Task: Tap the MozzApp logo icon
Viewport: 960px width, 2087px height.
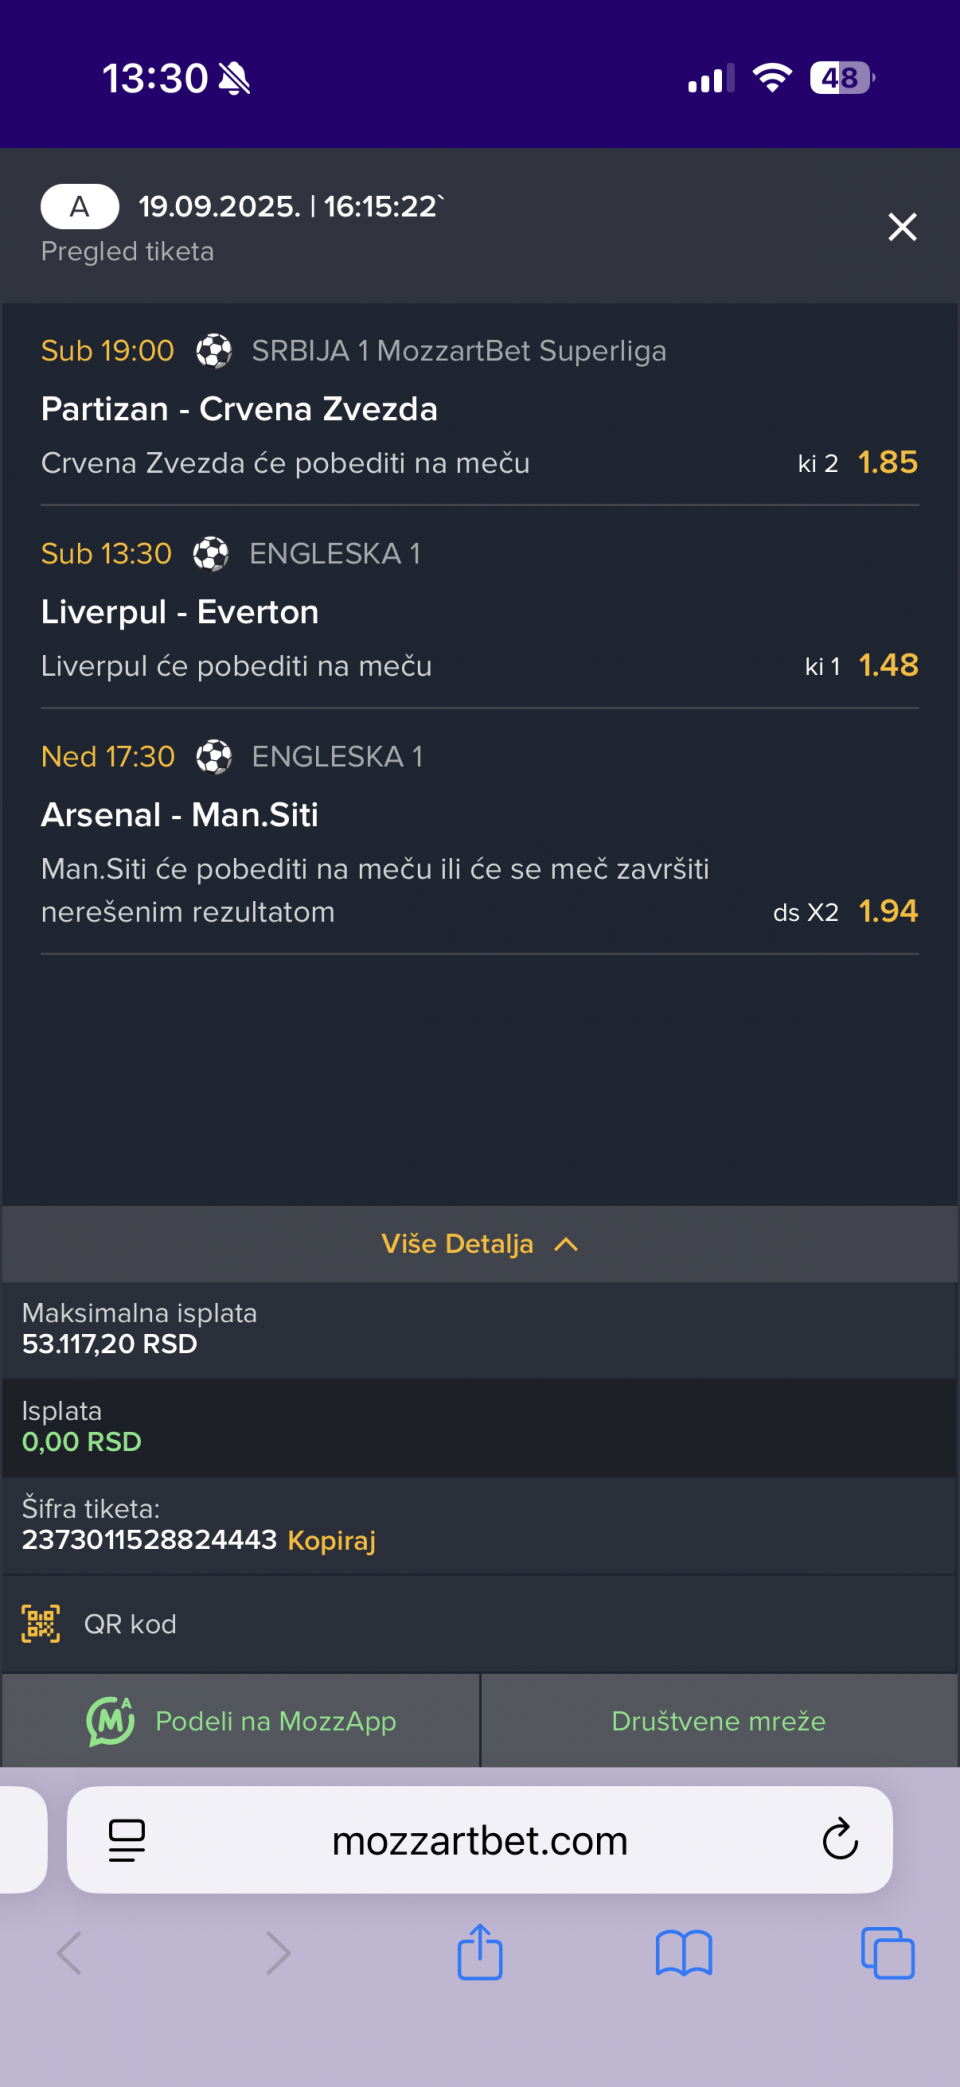Action: point(110,1721)
